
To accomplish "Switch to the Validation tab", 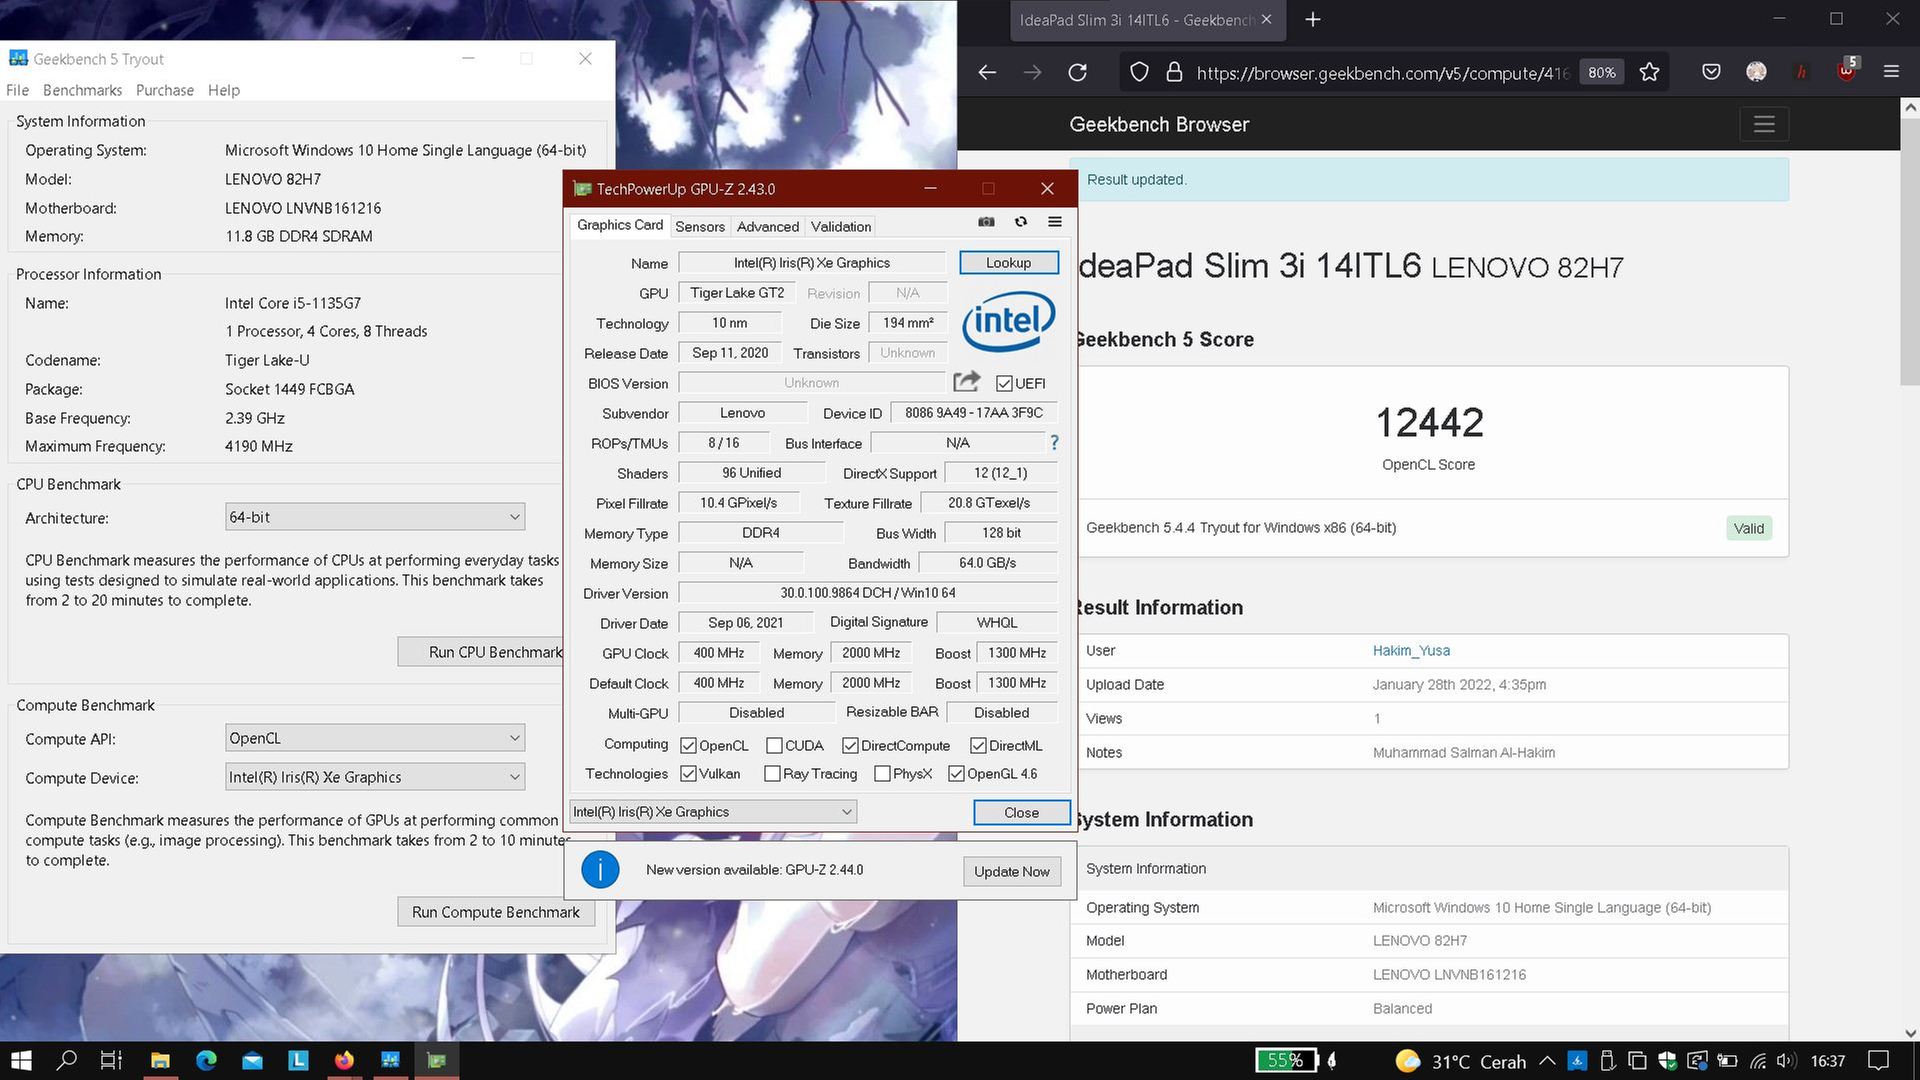I will [841, 226].
